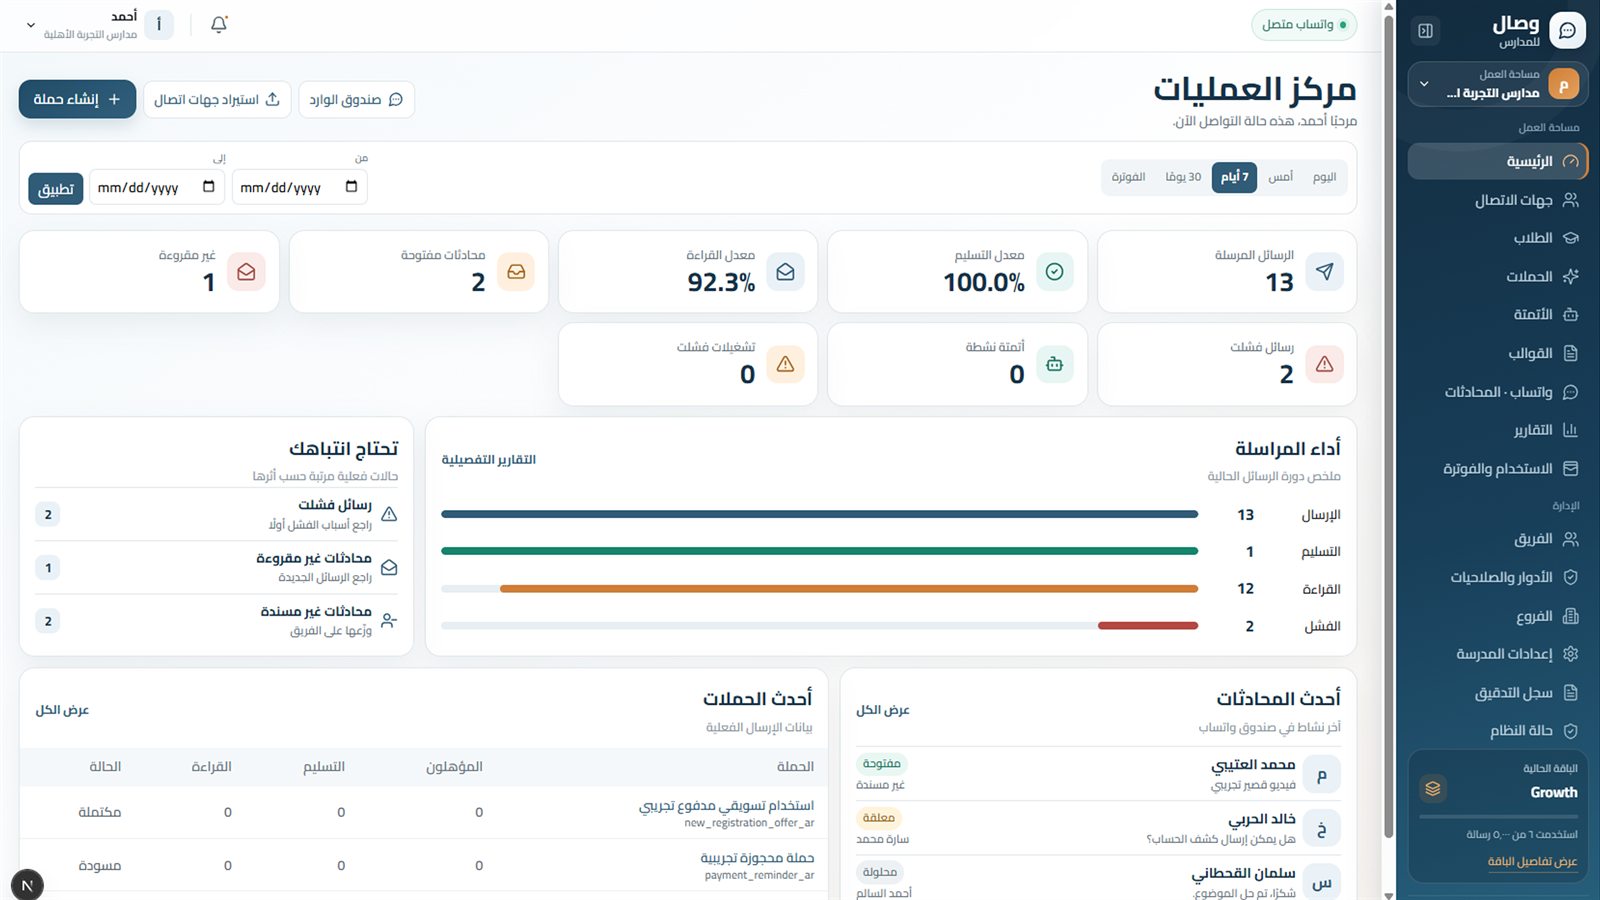
Task: Click the red الفشل progress bar
Action: pyautogui.click(x=1148, y=626)
